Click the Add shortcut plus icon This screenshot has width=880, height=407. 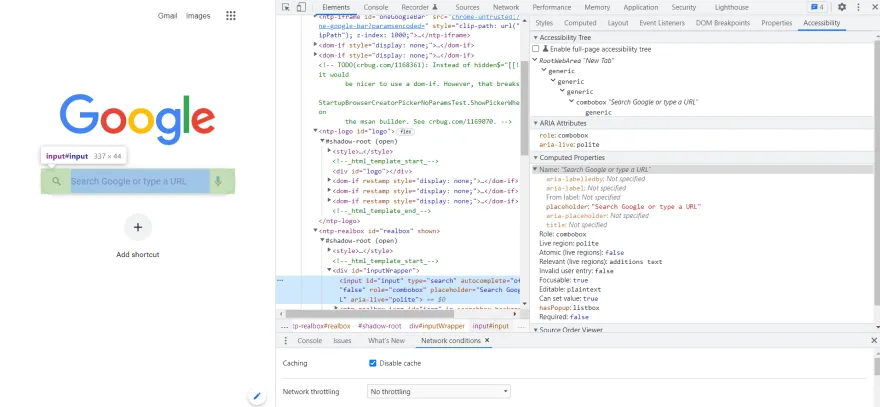coord(138,227)
